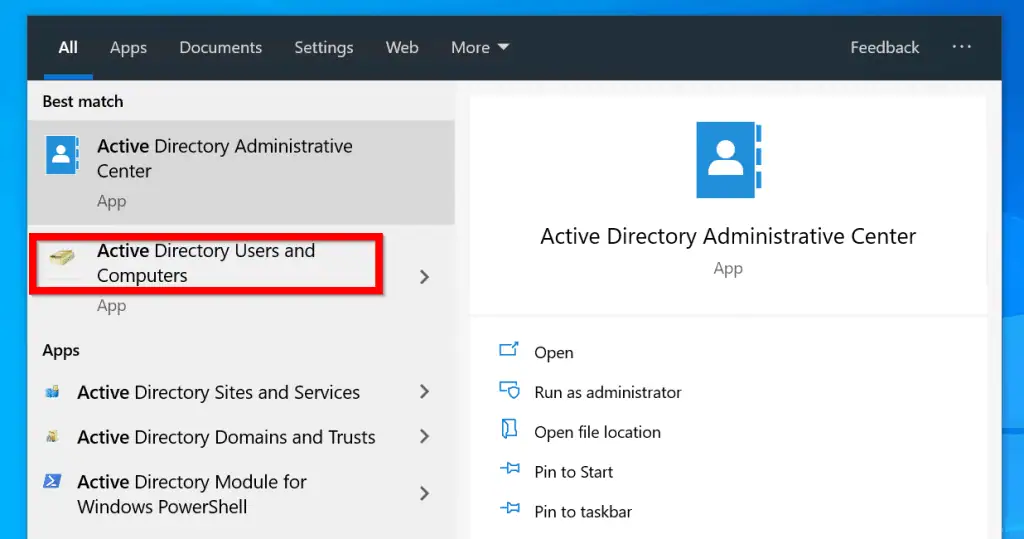Screen dimensions: 1024x539
Task: Click the Users and Computers app icon
Action: tap(62, 257)
